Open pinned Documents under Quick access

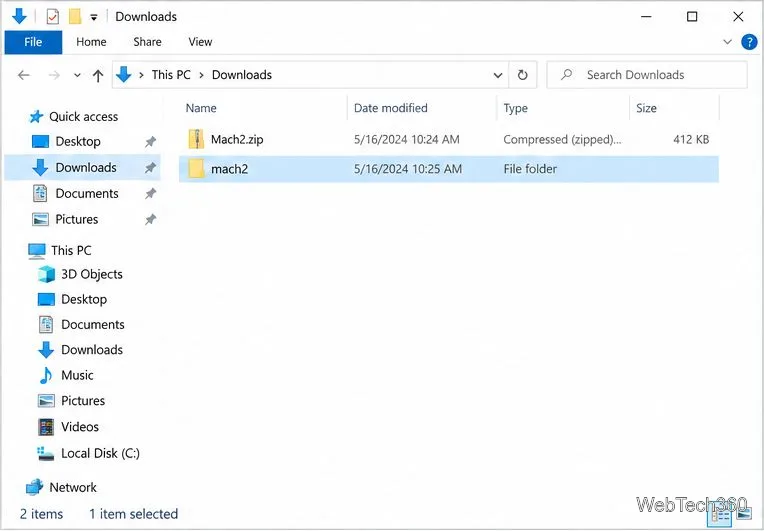click(87, 194)
